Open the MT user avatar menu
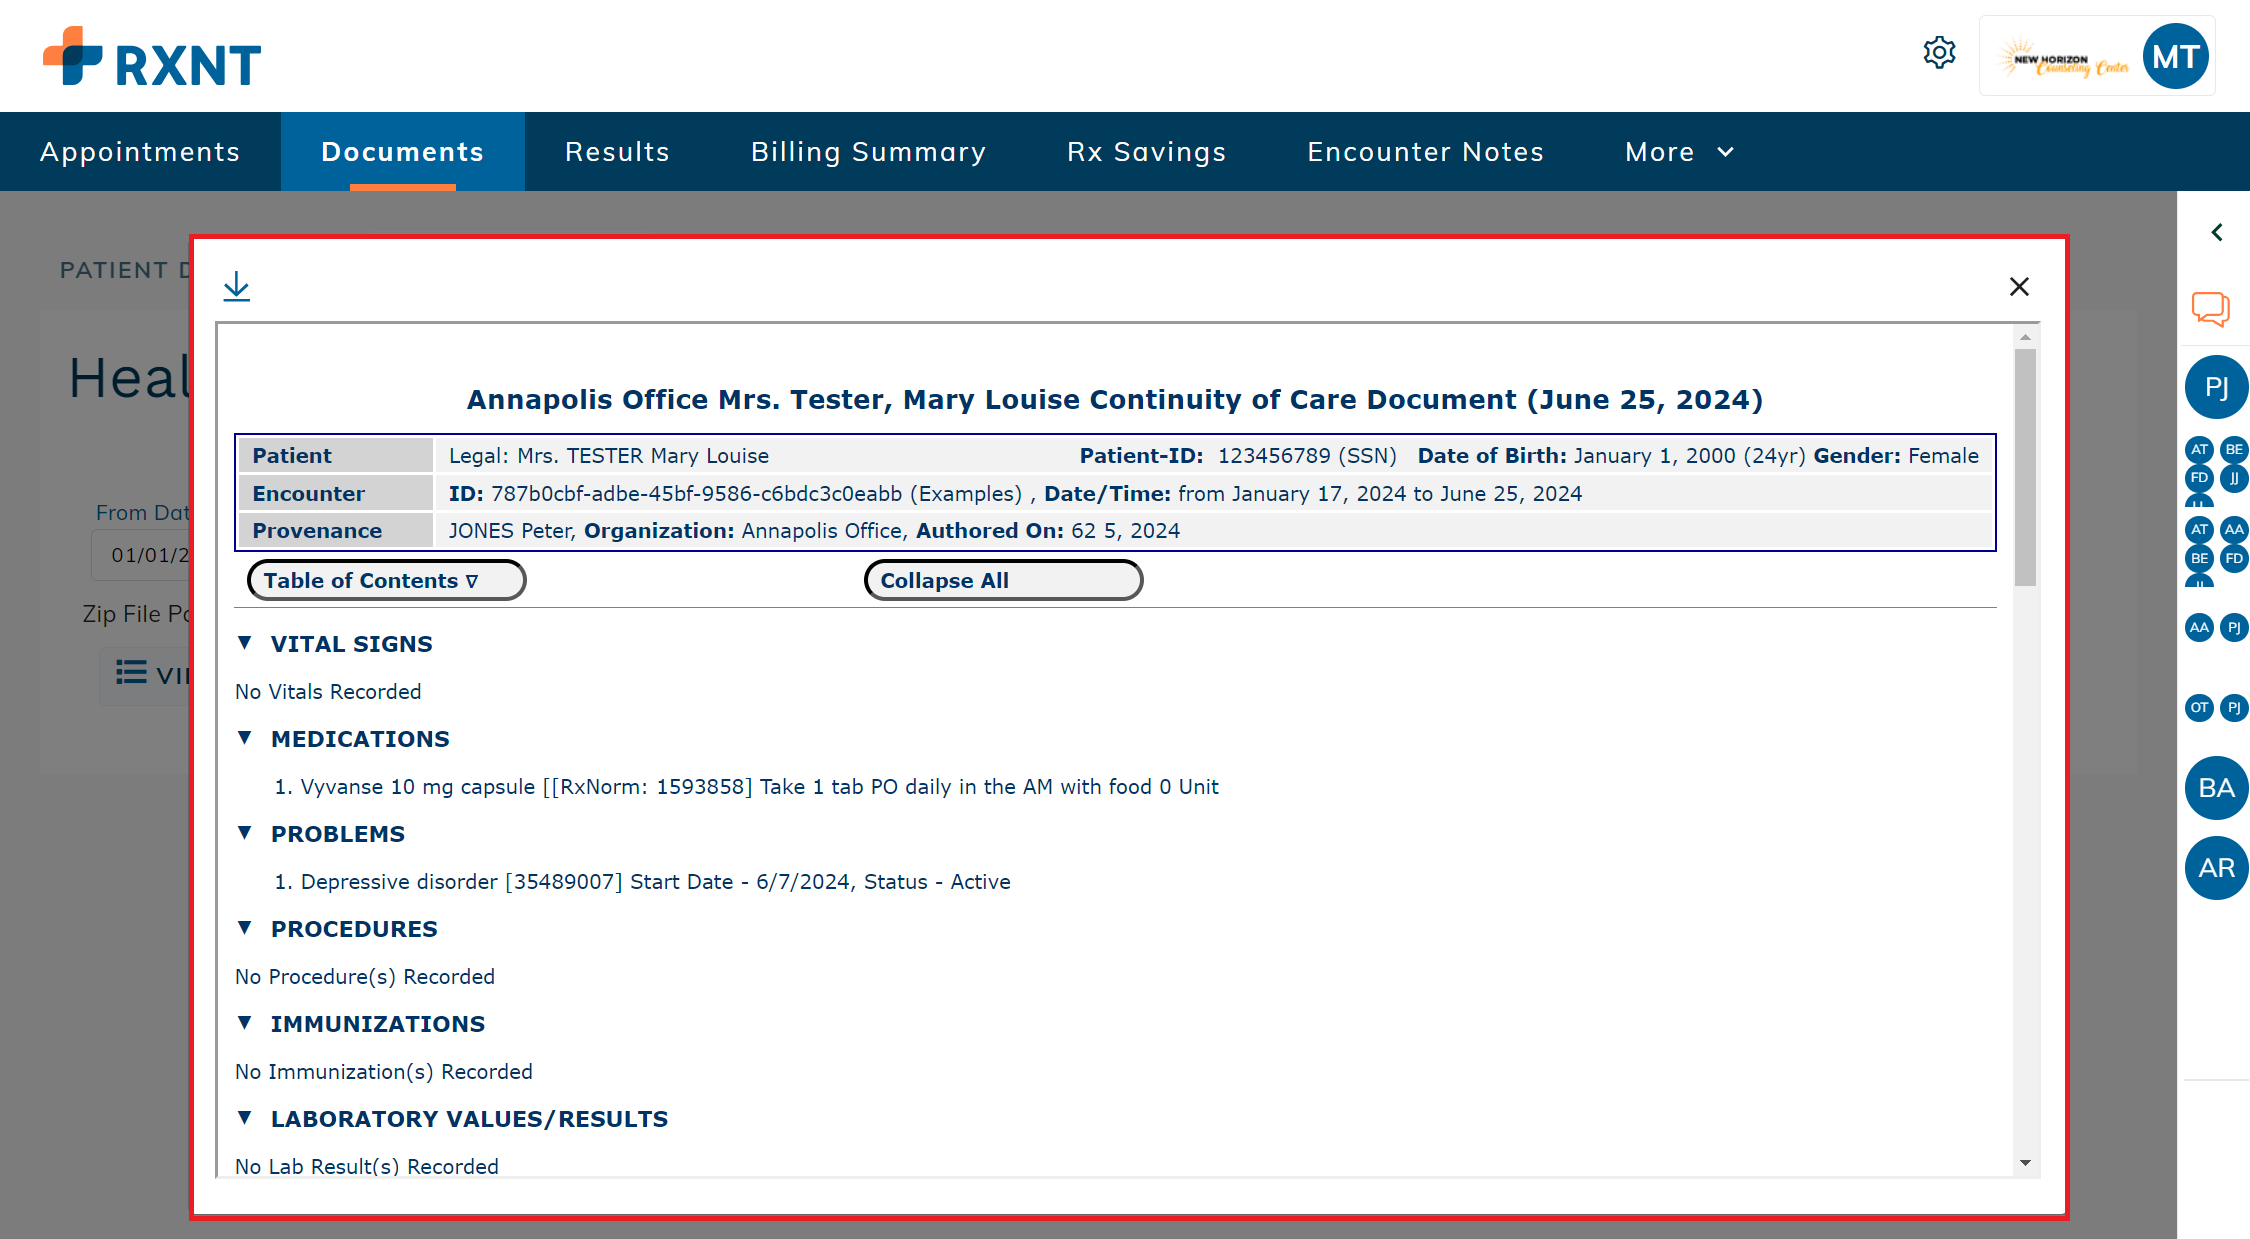 2176,56
